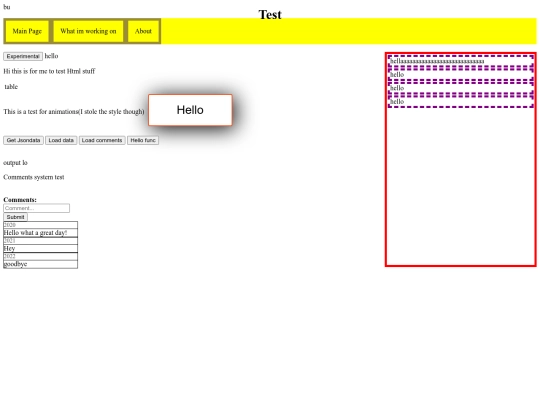This screenshot has height=405, width=540.
Task: Click the Load data button
Action: pos(61,140)
